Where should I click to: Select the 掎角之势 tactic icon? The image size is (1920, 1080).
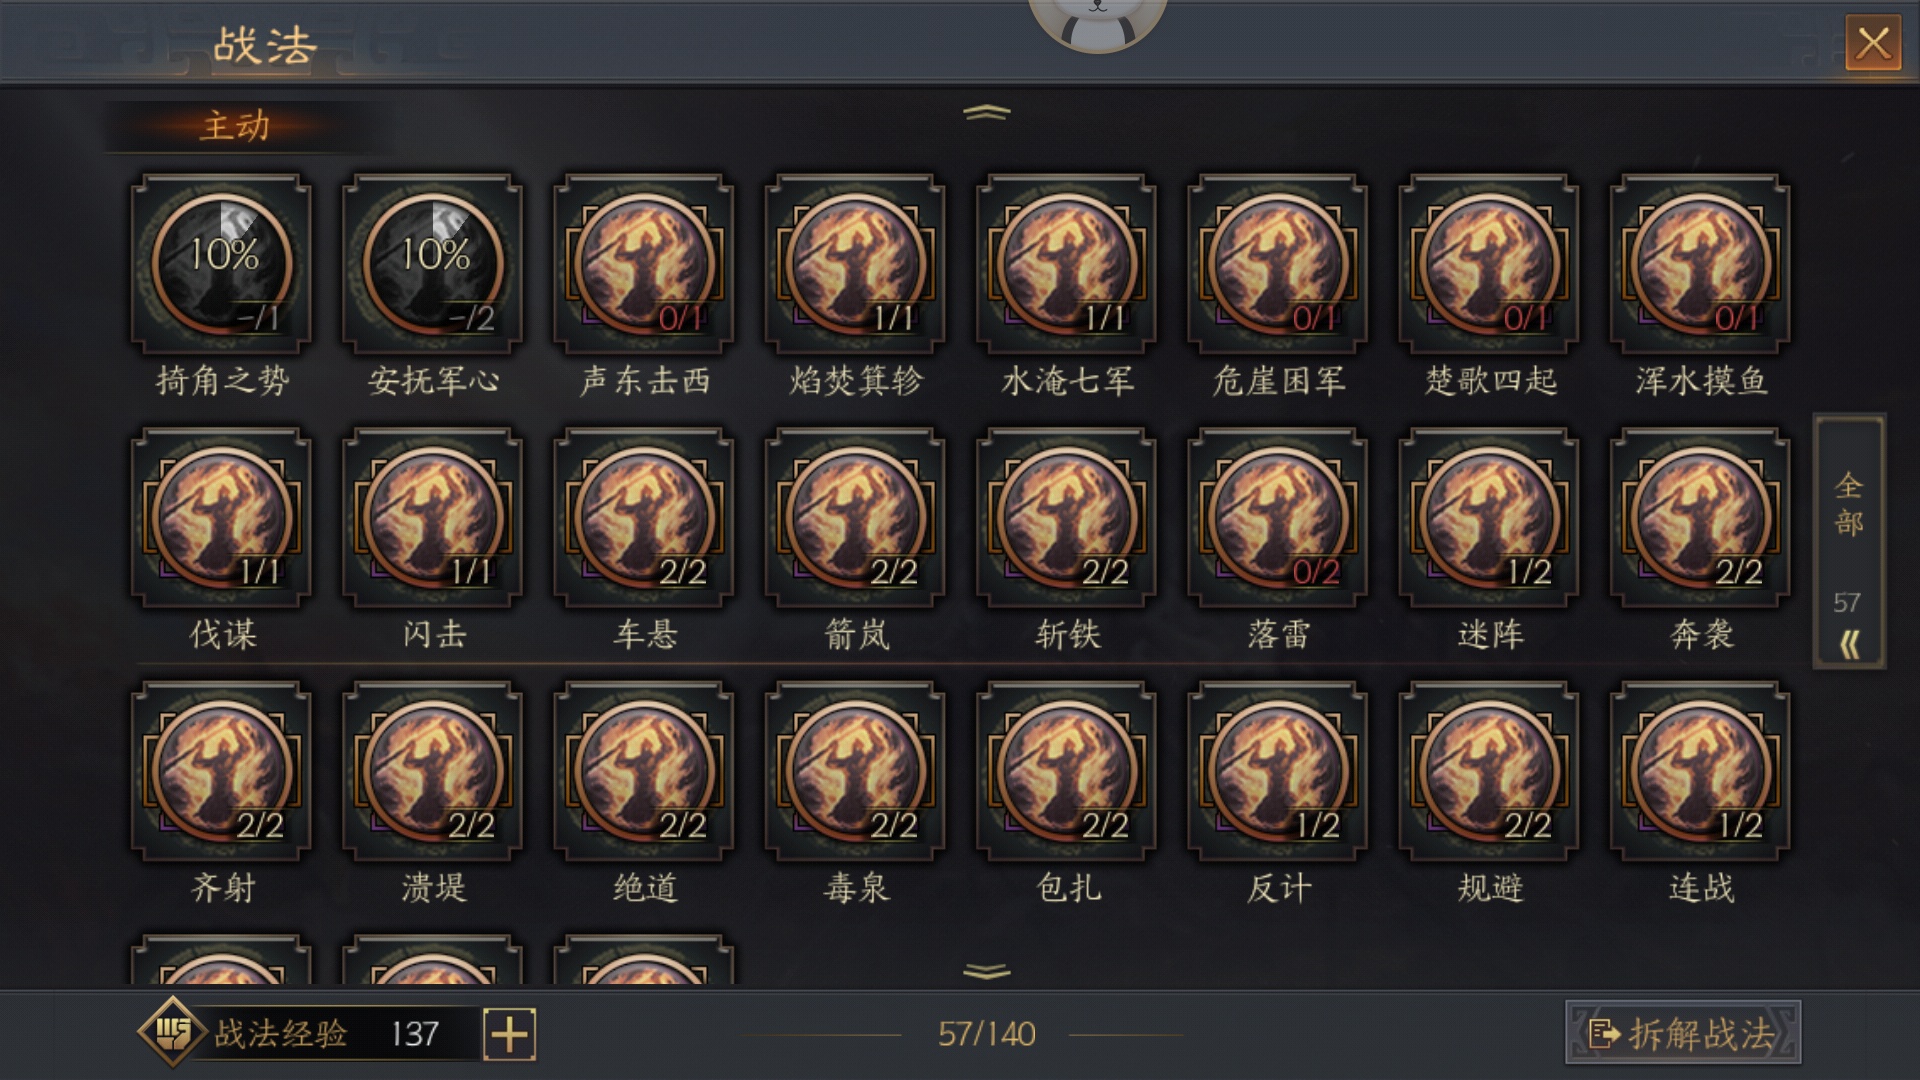pos(221,263)
